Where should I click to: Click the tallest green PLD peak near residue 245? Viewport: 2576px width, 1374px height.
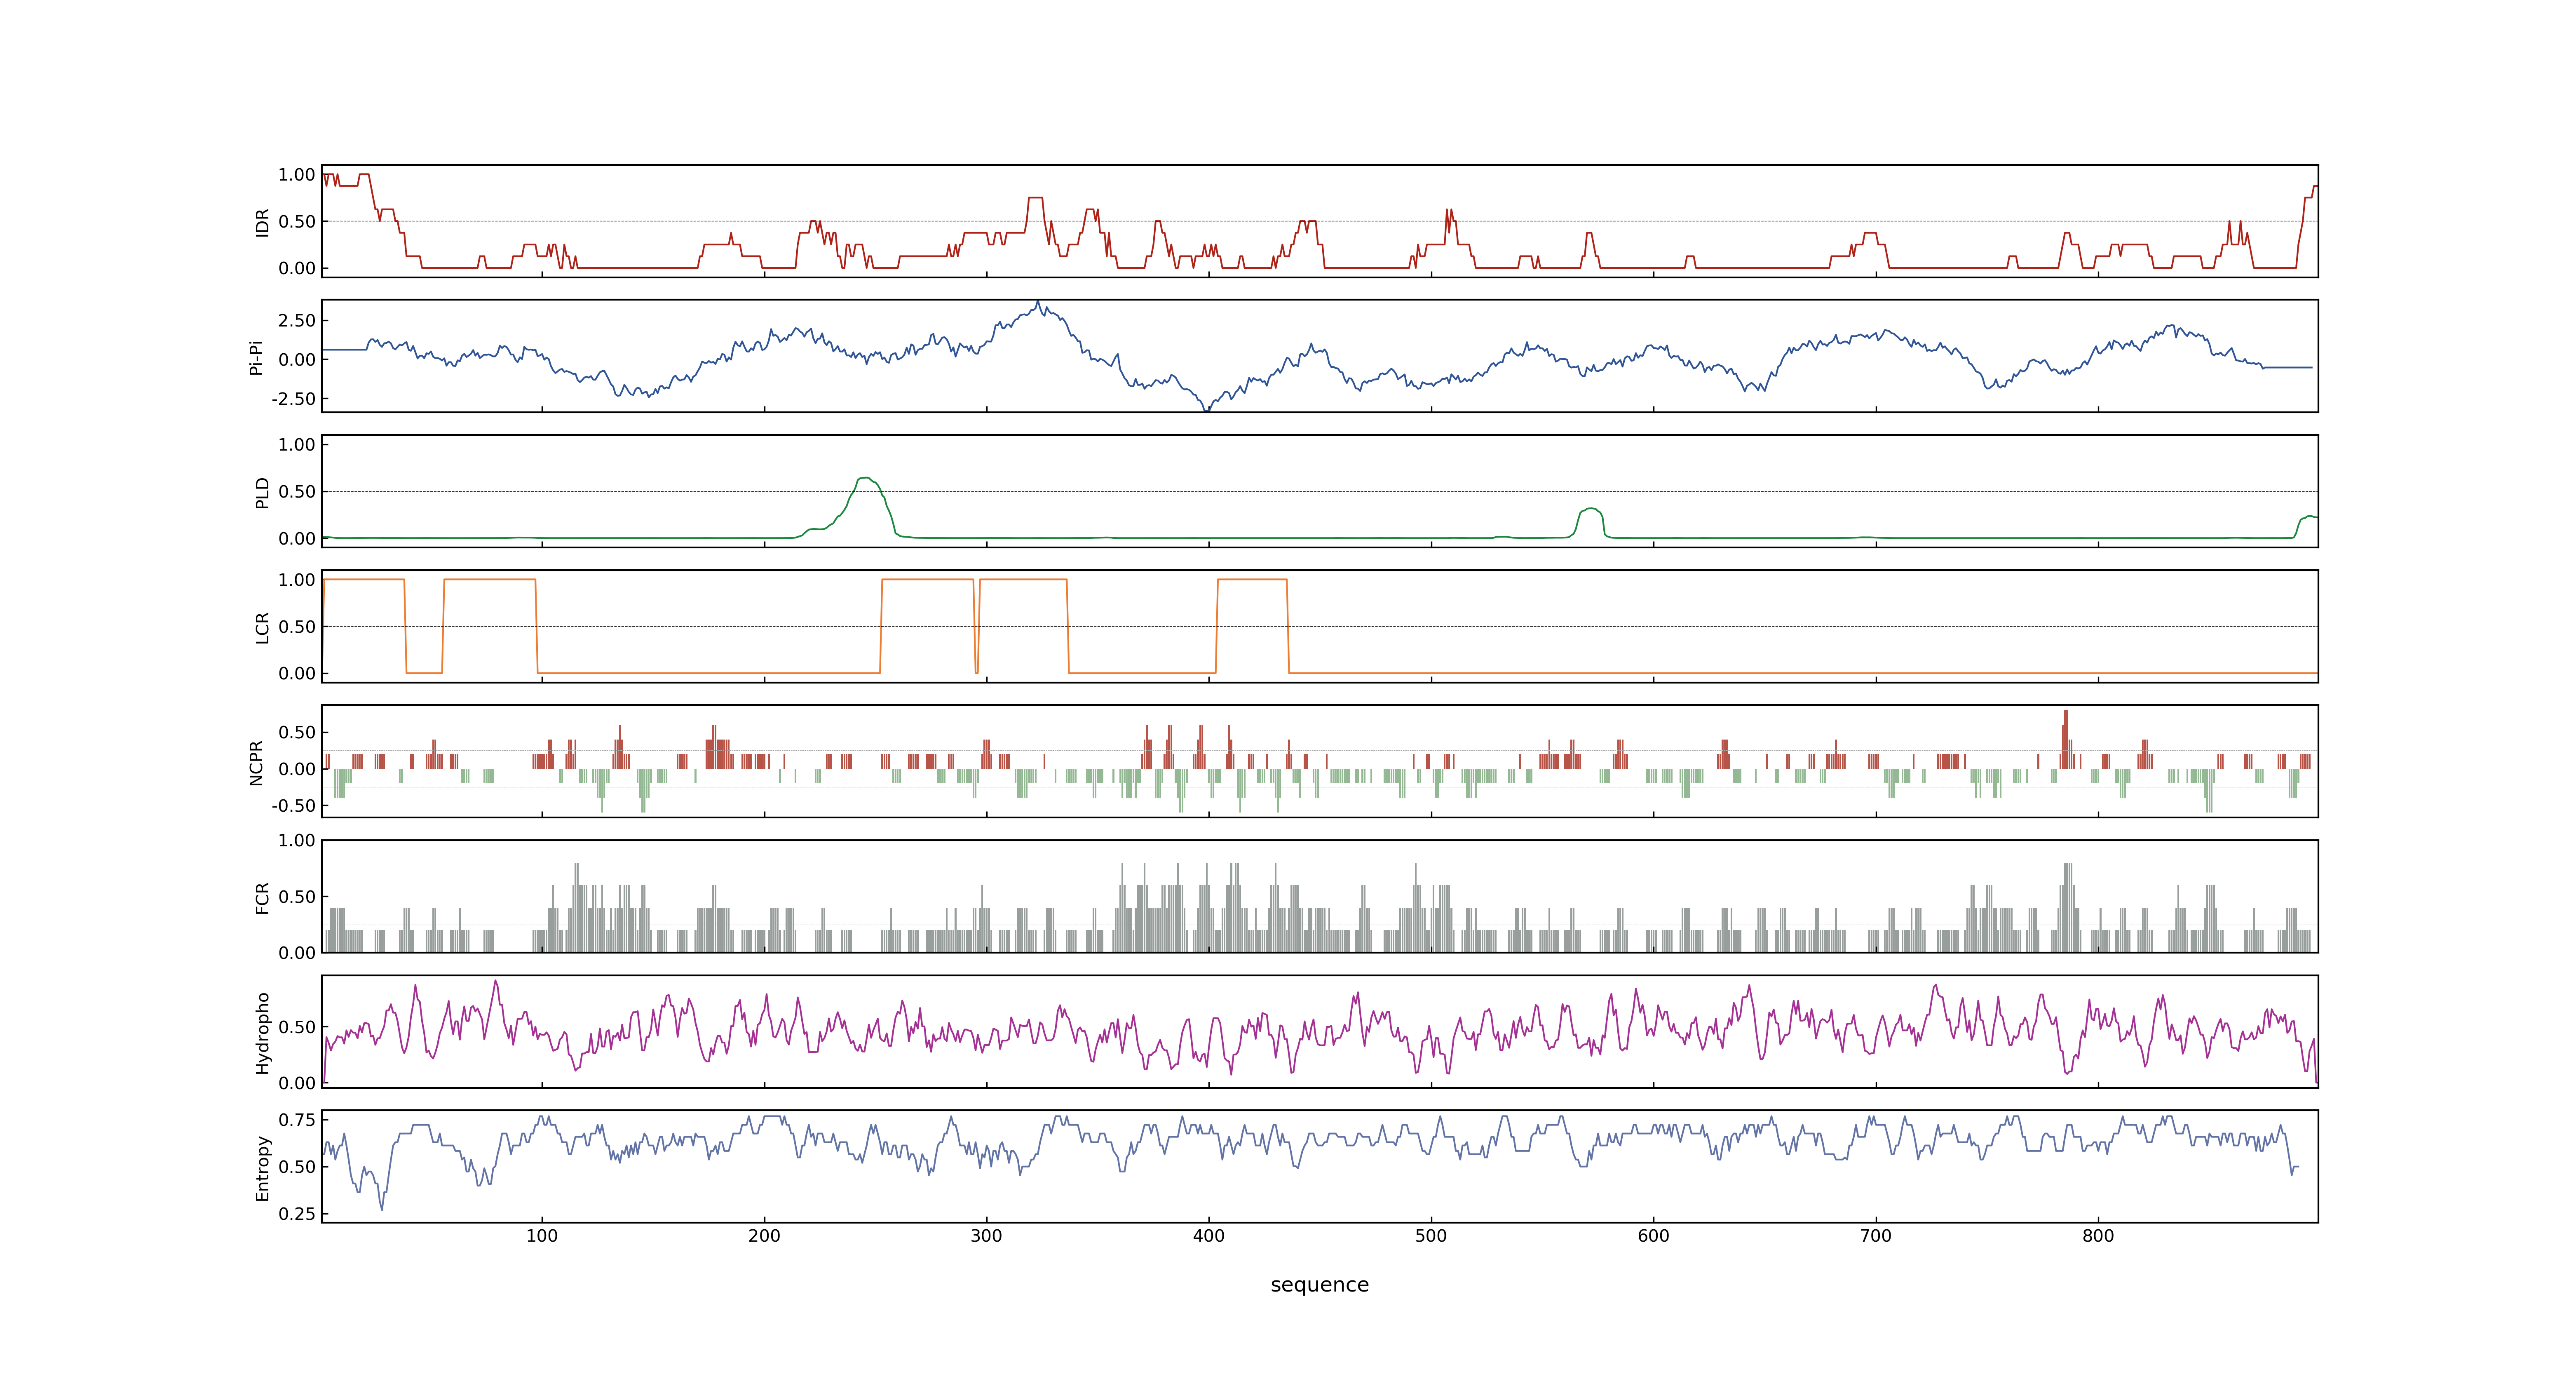pyautogui.click(x=865, y=479)
